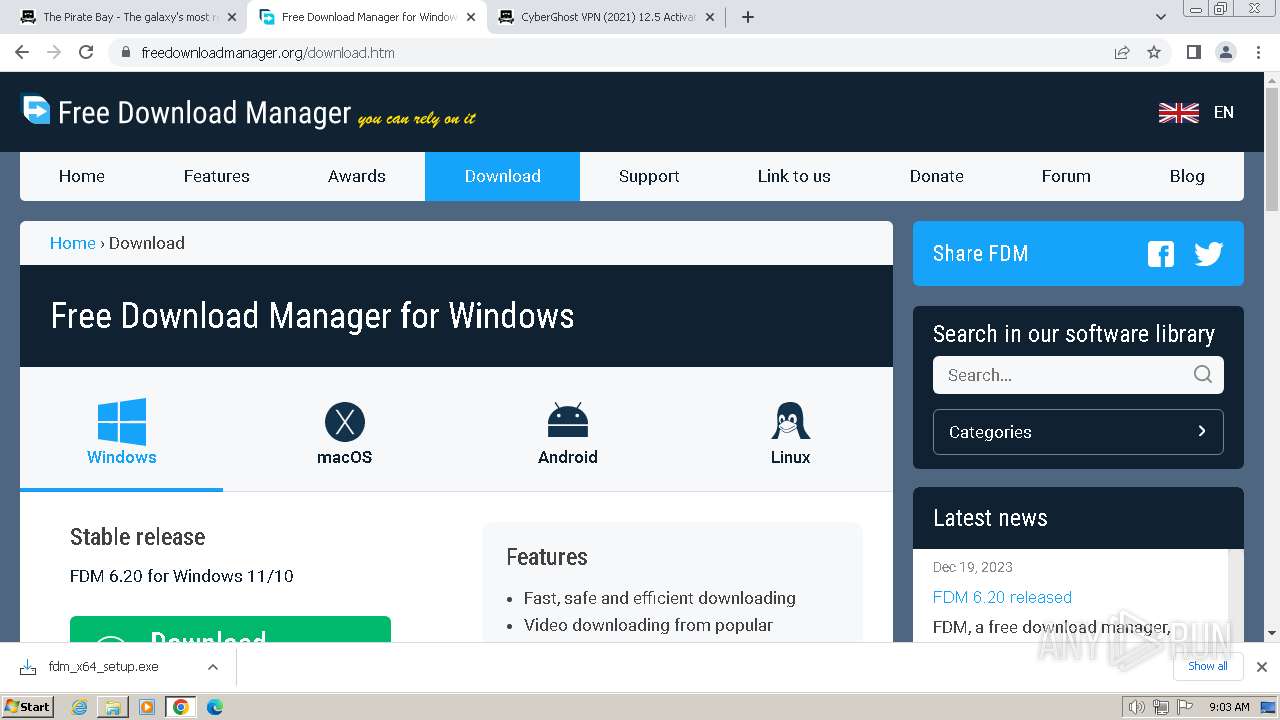Click the search magnifier icon in software library
Screen dimensions: 1280x720
click(1203, 375)
